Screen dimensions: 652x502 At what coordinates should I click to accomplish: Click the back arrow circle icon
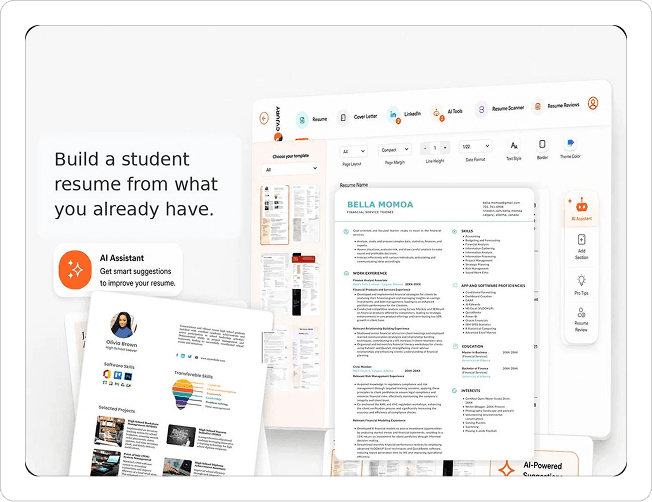coord(264,119)
